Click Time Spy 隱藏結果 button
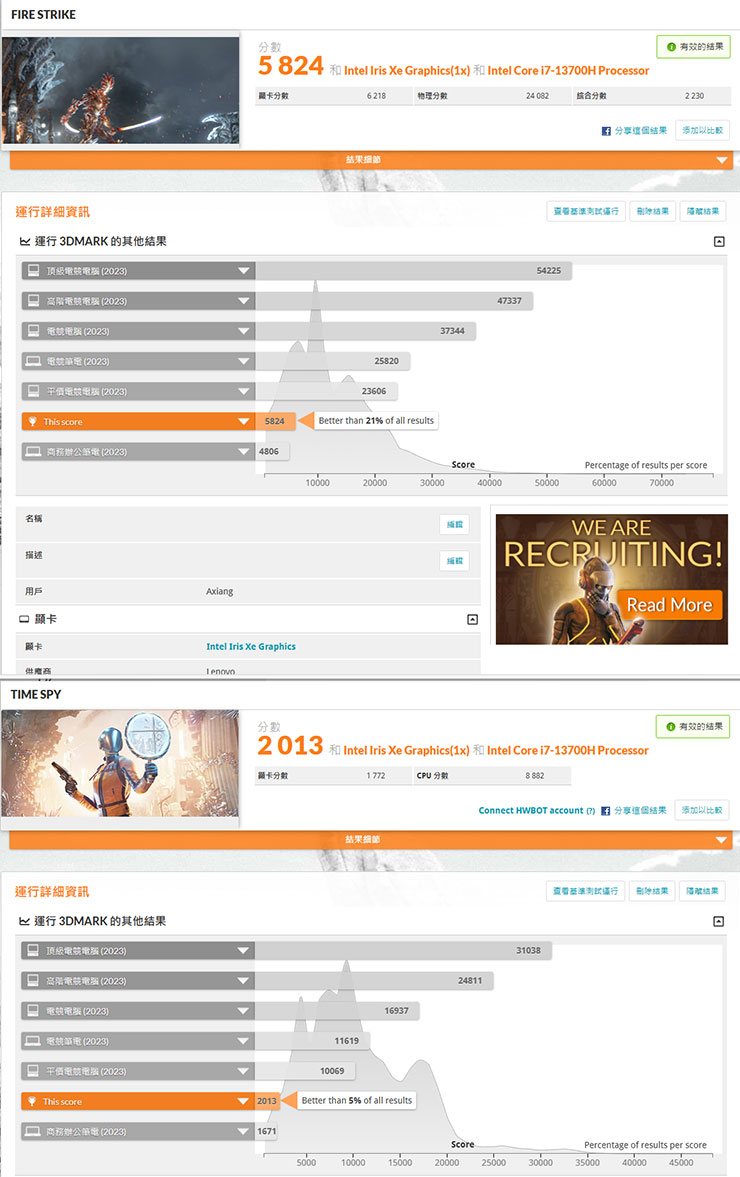Image resolution: width=740 pixels, height=1177 pixels. pyautogui.click(x=702, y=892)
